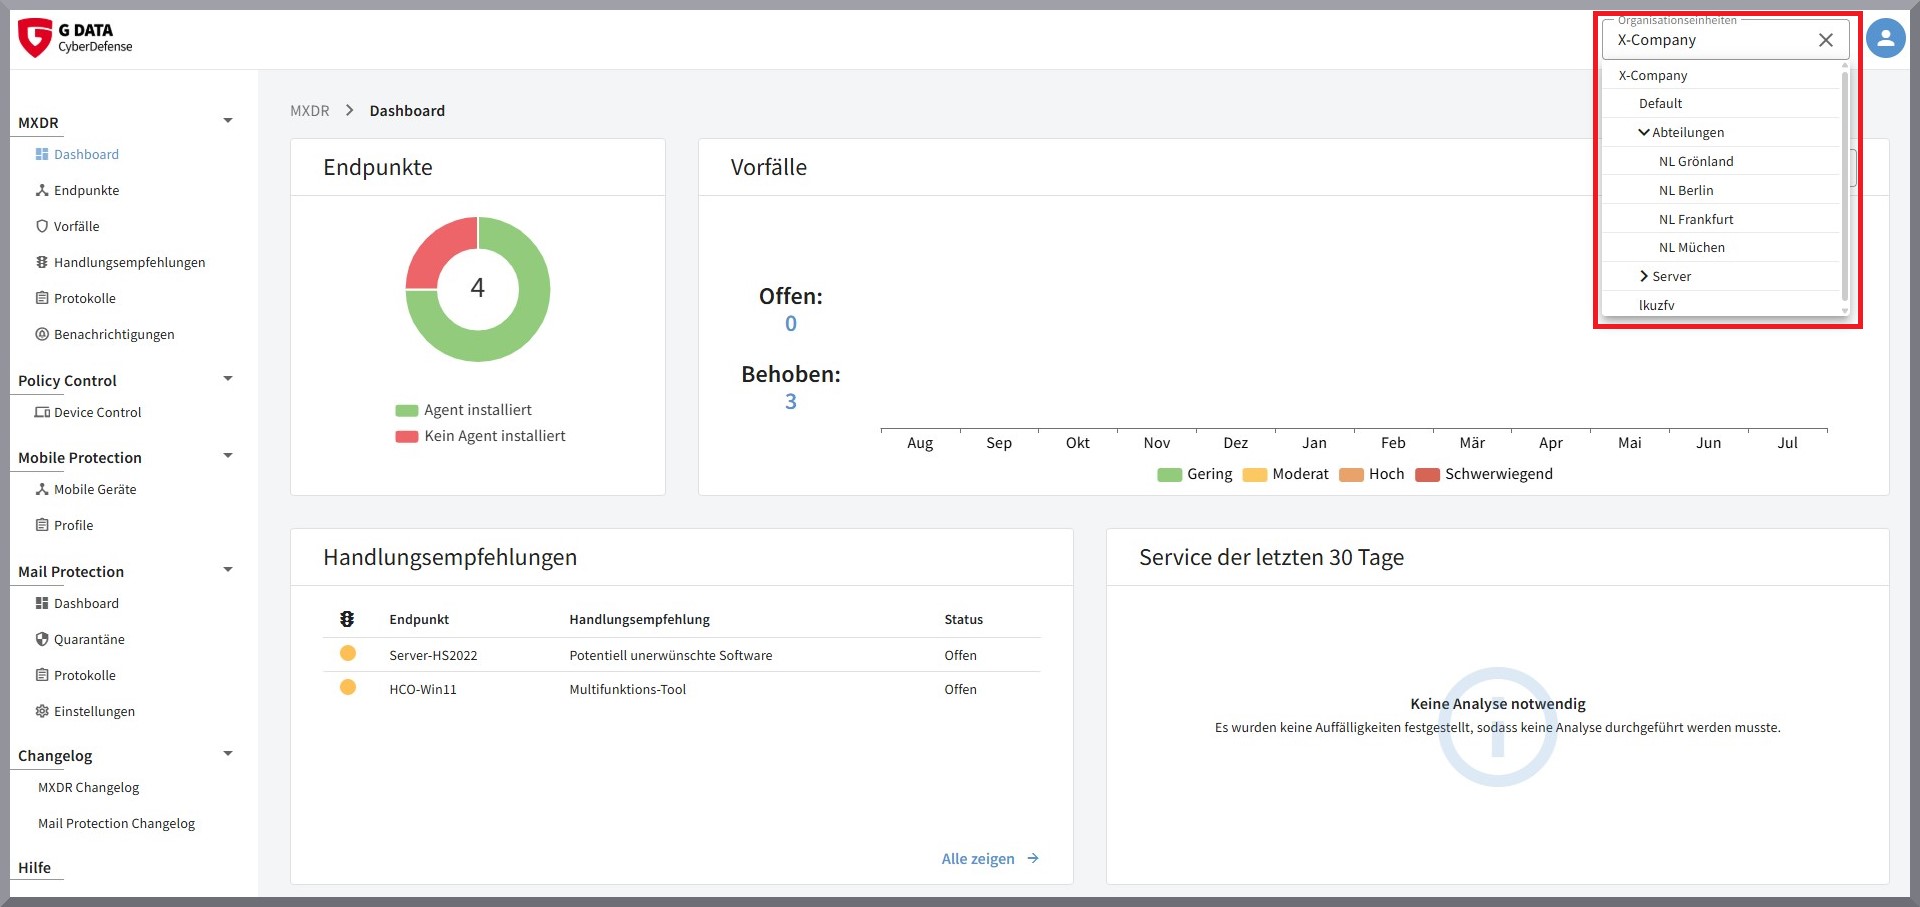Open Mail Protection Einstellungen gear item
The height and width of the screenshot is (907, 1920).
(85, 711)
